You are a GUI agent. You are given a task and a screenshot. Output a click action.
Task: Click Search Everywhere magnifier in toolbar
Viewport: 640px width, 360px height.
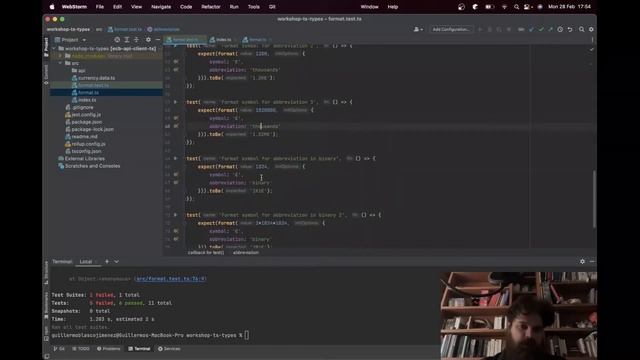point(582,29)
